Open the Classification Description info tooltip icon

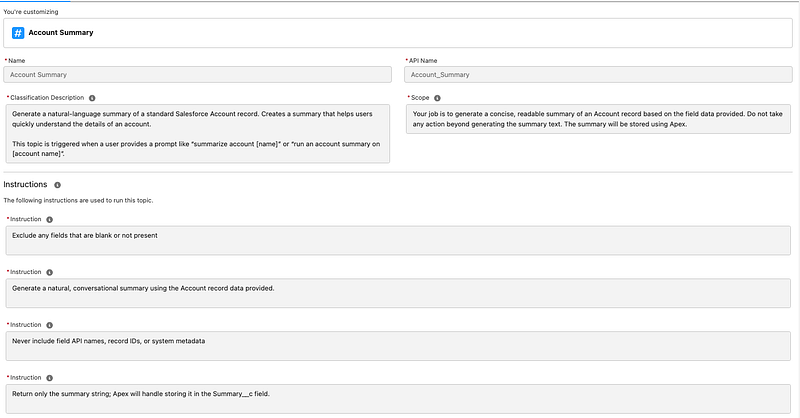[x=92, y=98]
